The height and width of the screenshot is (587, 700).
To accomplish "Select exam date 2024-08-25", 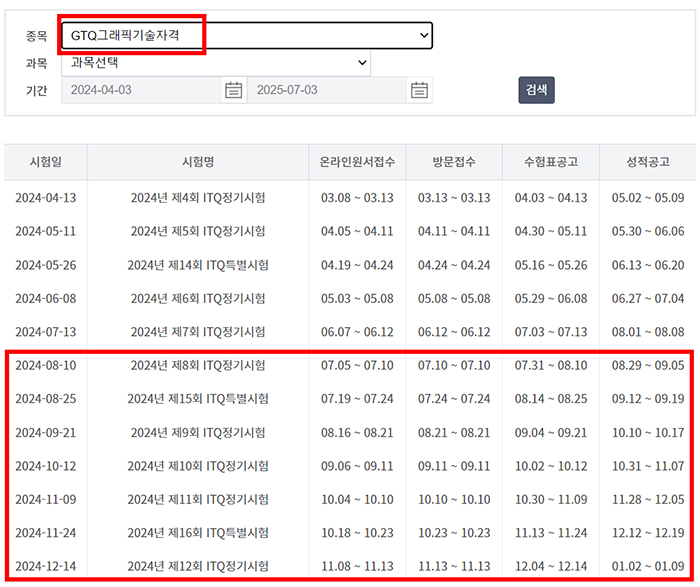I will pos(46,399).
